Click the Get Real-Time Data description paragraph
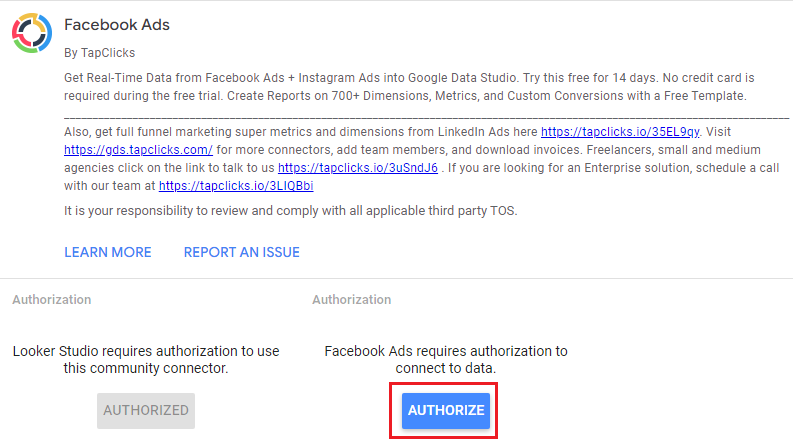This screenshot has height=448, width=793. coord(409,87)
